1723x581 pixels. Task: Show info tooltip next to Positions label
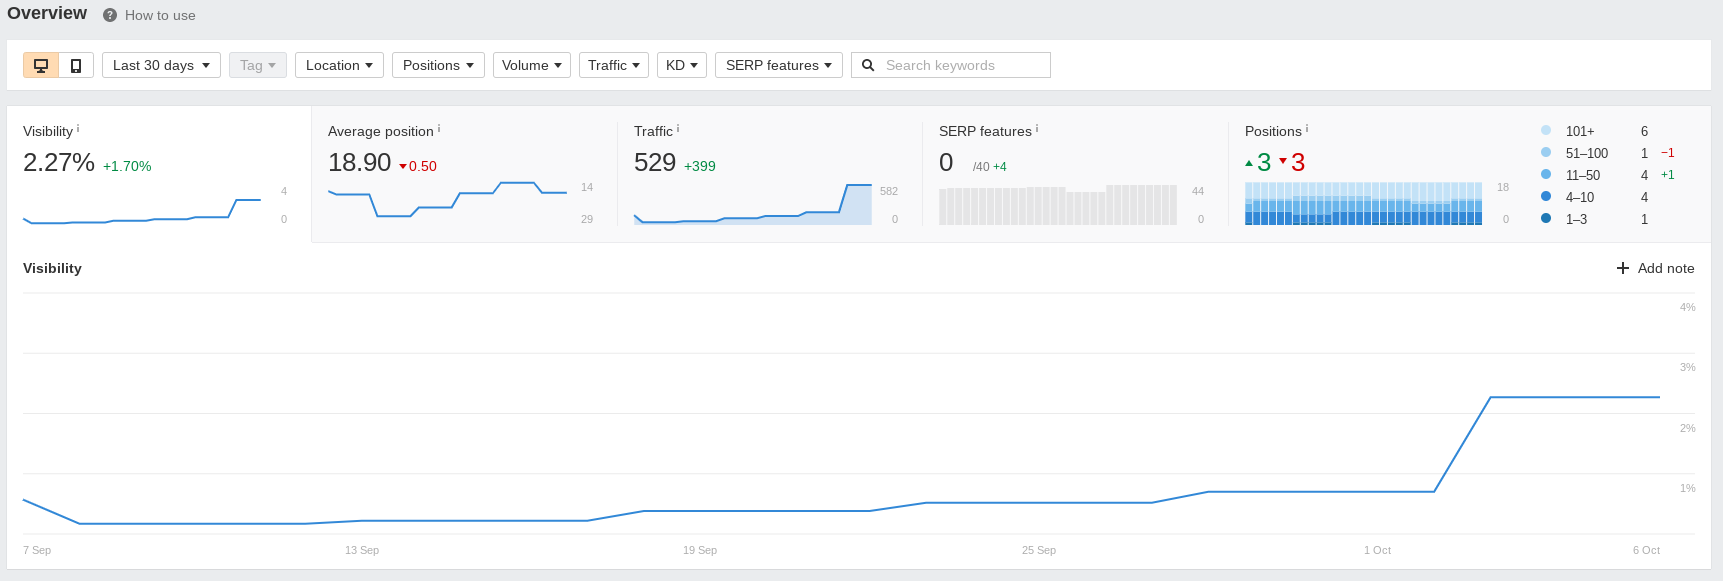pos(1307,128)
